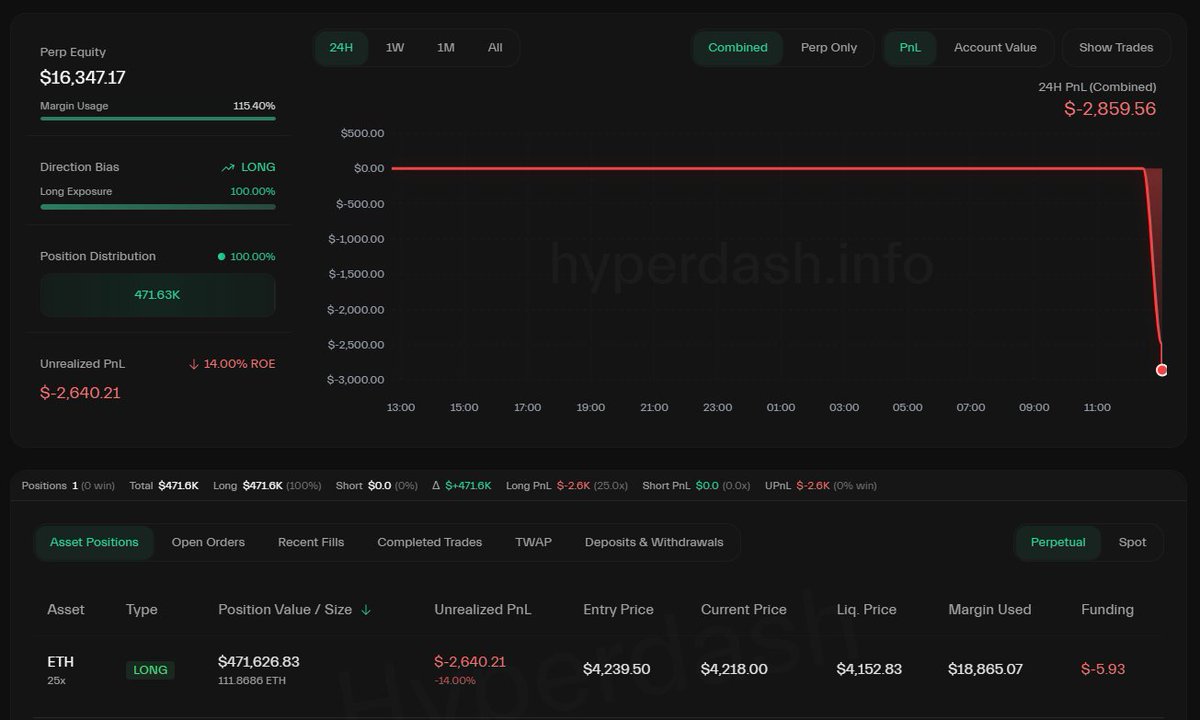Viewport: 1200px width, 720px height.
Task: Sort by Unrealized PnL column header
Action: pyautogui.click(x=483, y=609)
